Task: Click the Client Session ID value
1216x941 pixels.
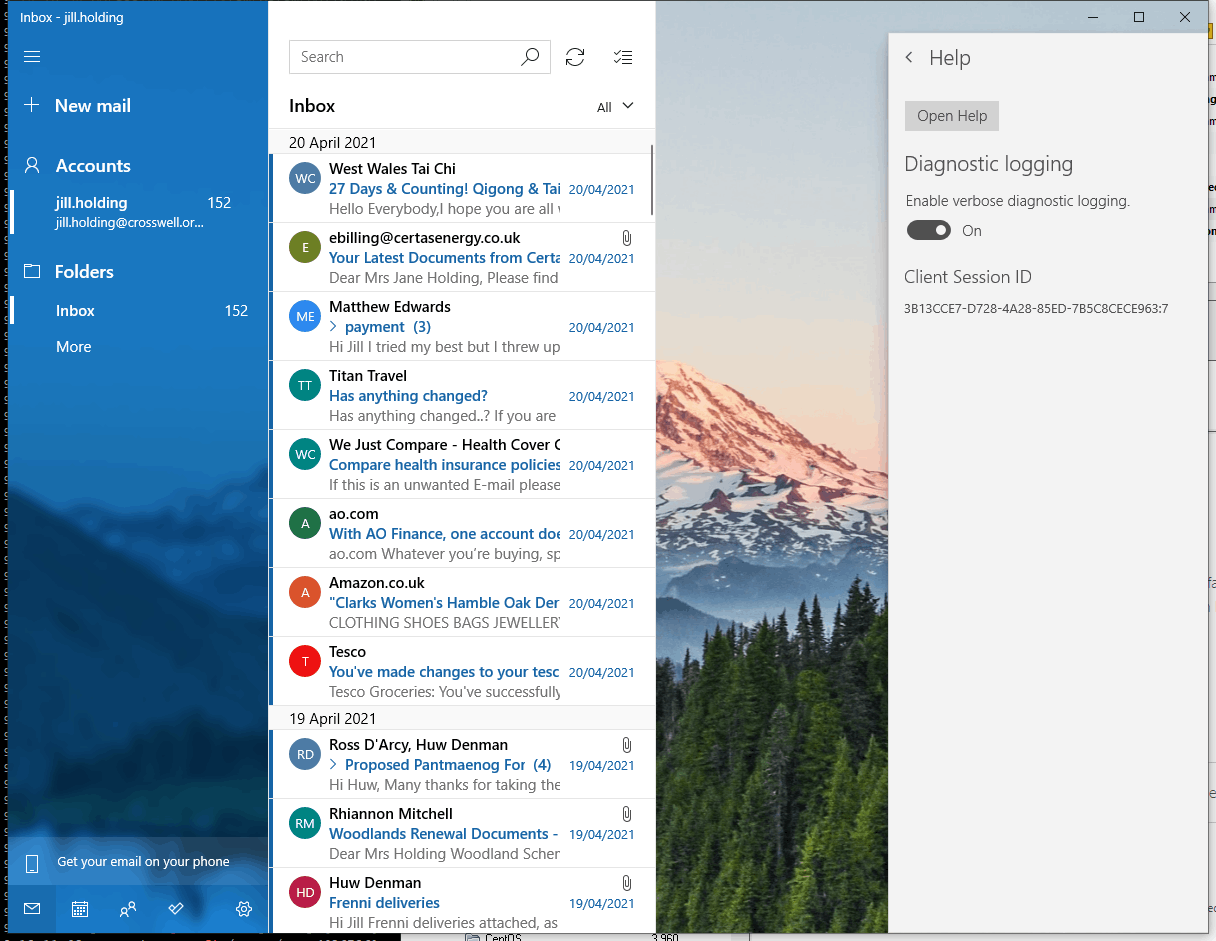Action: point(1036,308)
